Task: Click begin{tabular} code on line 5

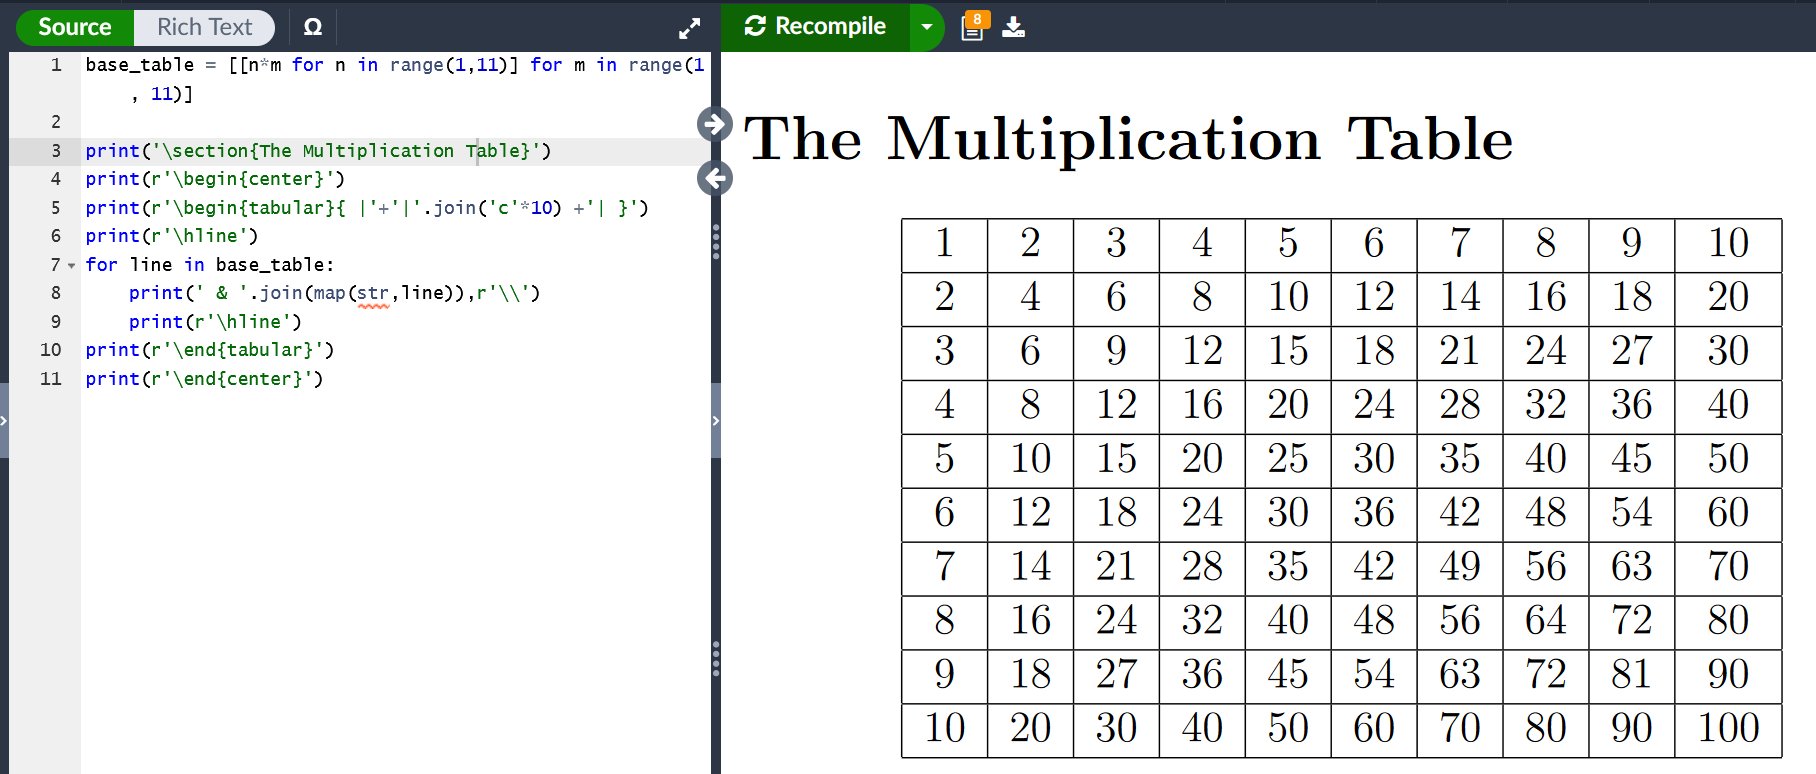Action: click(x=367, y=208)
